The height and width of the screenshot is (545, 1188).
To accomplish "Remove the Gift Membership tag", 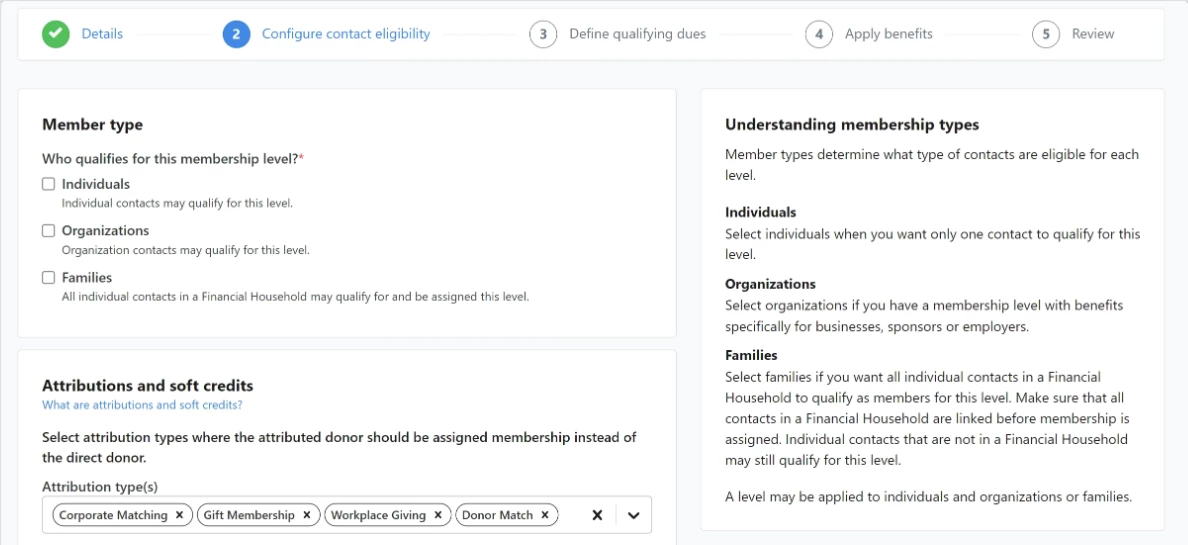I will (307, 515).
